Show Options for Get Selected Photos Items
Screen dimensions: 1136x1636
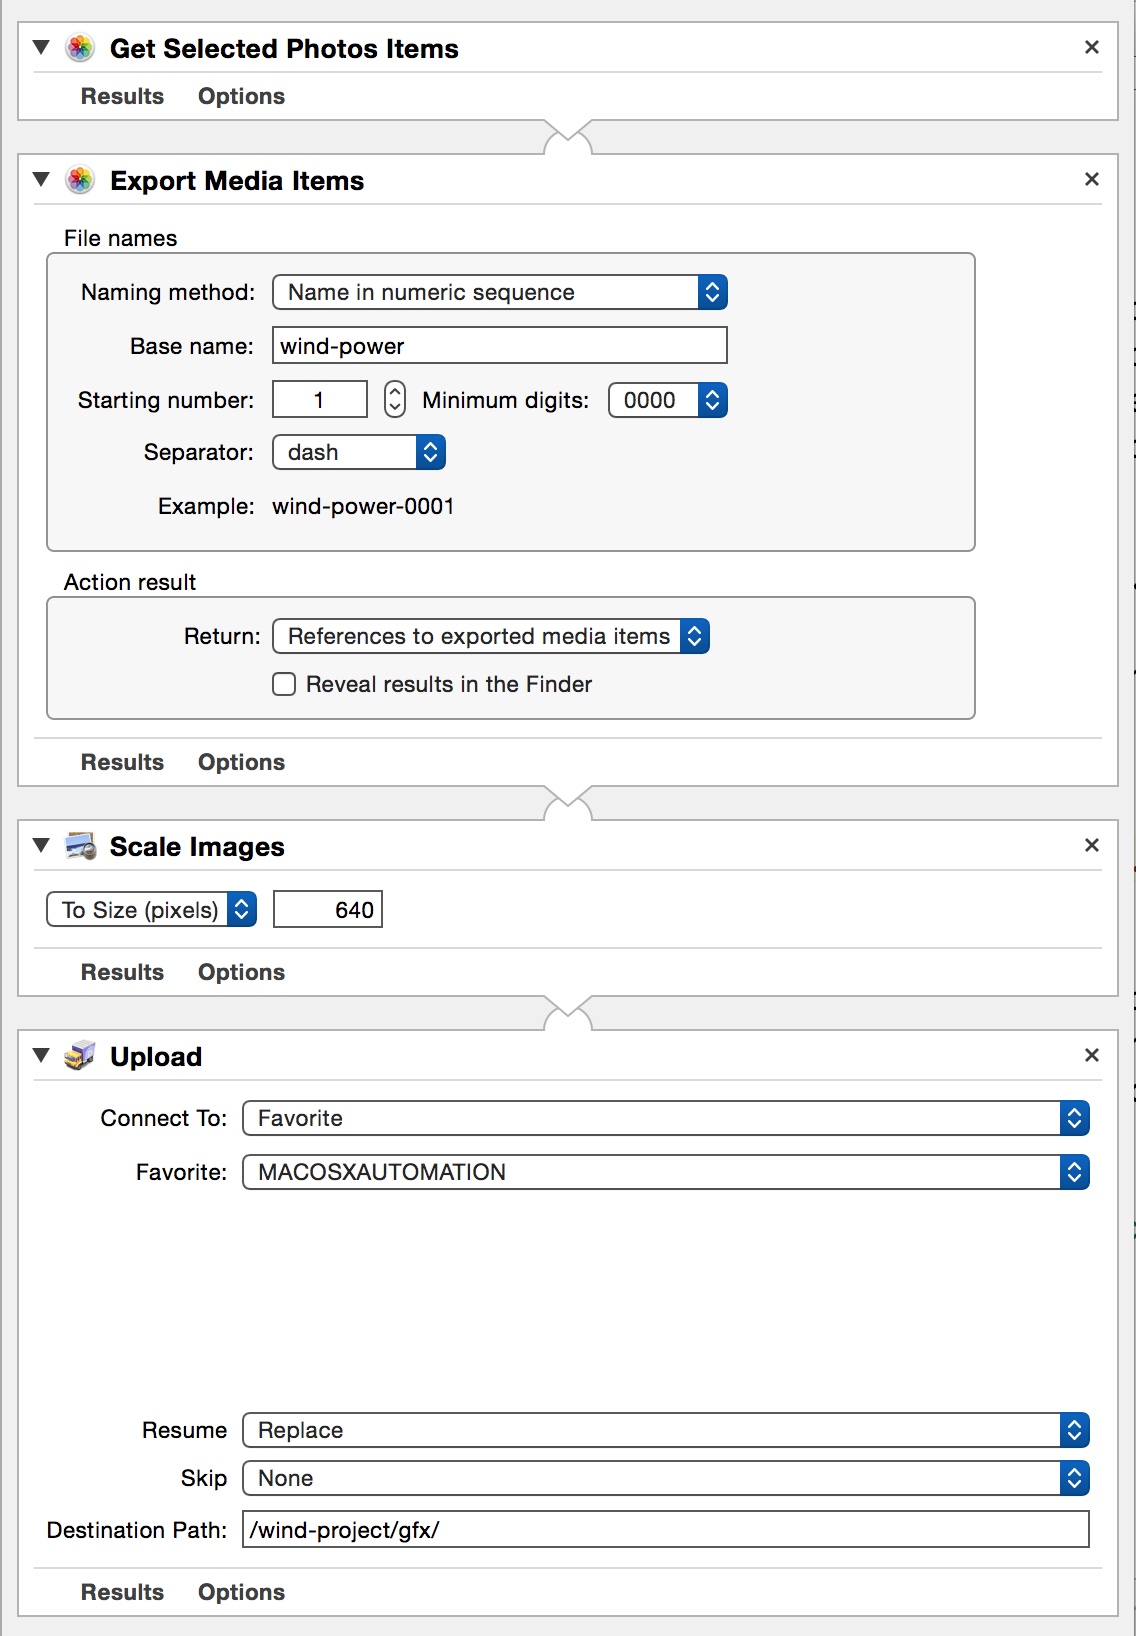point(241,96)
